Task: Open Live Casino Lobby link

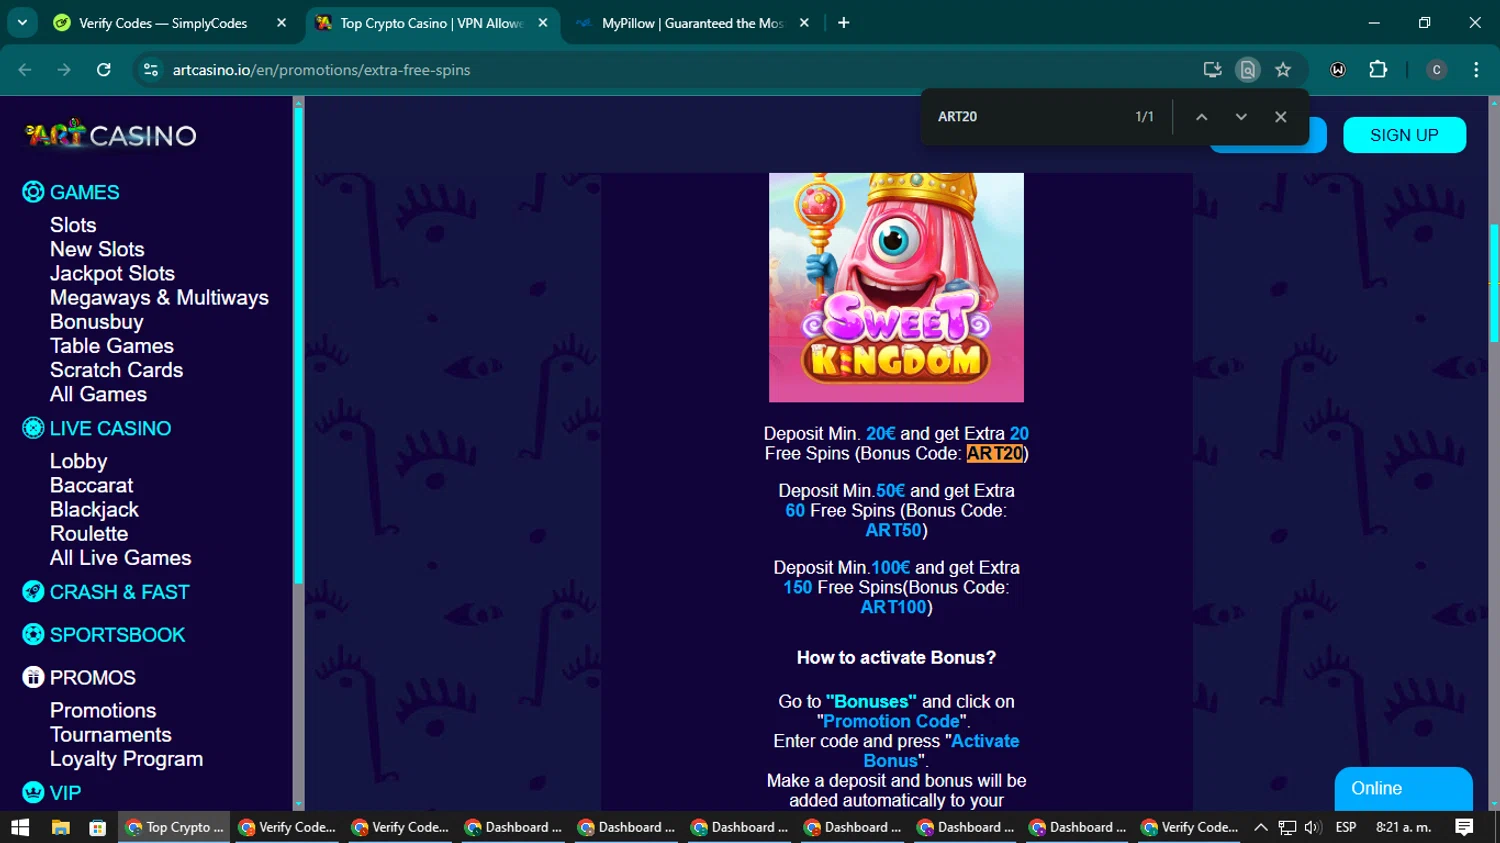Action: click(78, 461)
